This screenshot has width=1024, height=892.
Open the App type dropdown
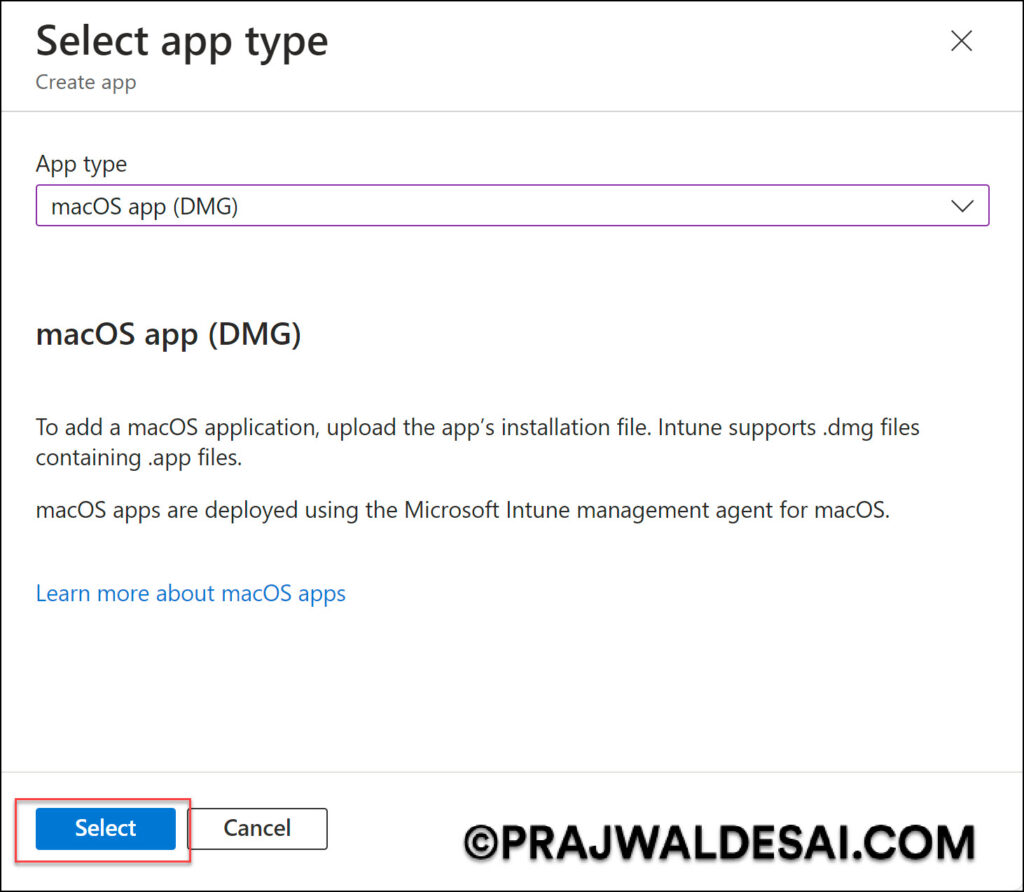[512, 206]
